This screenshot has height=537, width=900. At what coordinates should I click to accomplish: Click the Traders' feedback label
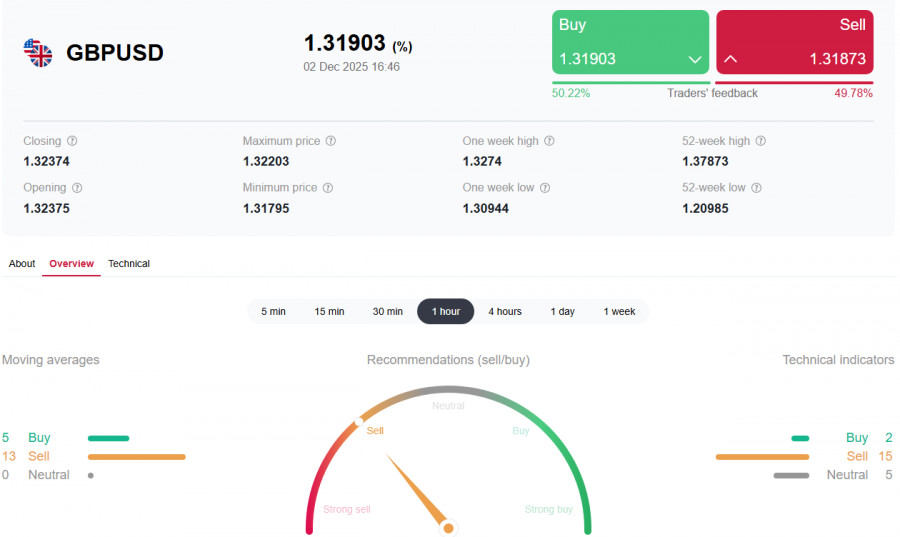tap(712, 93)
